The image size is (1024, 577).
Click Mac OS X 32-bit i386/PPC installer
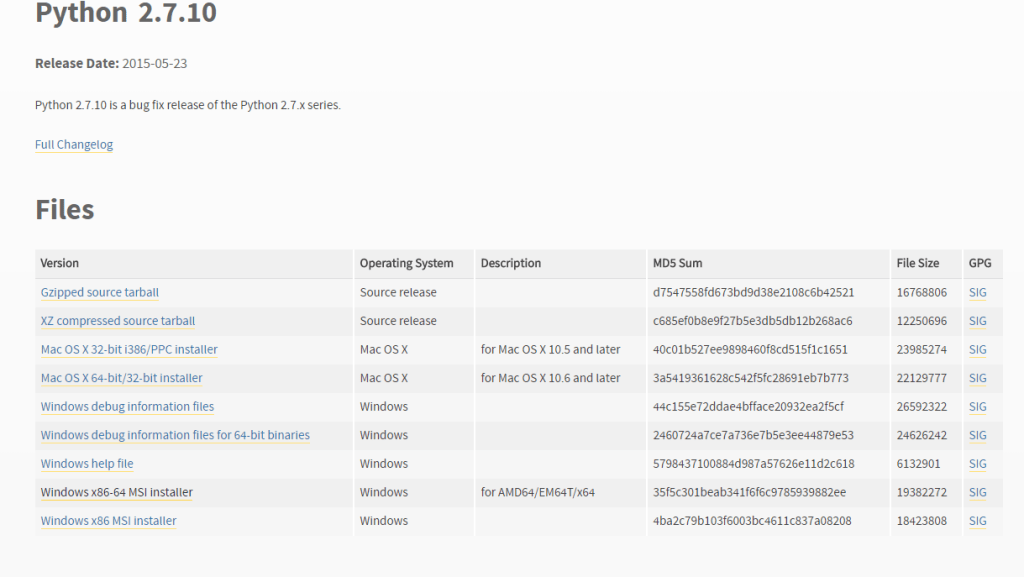click(129, 349)
